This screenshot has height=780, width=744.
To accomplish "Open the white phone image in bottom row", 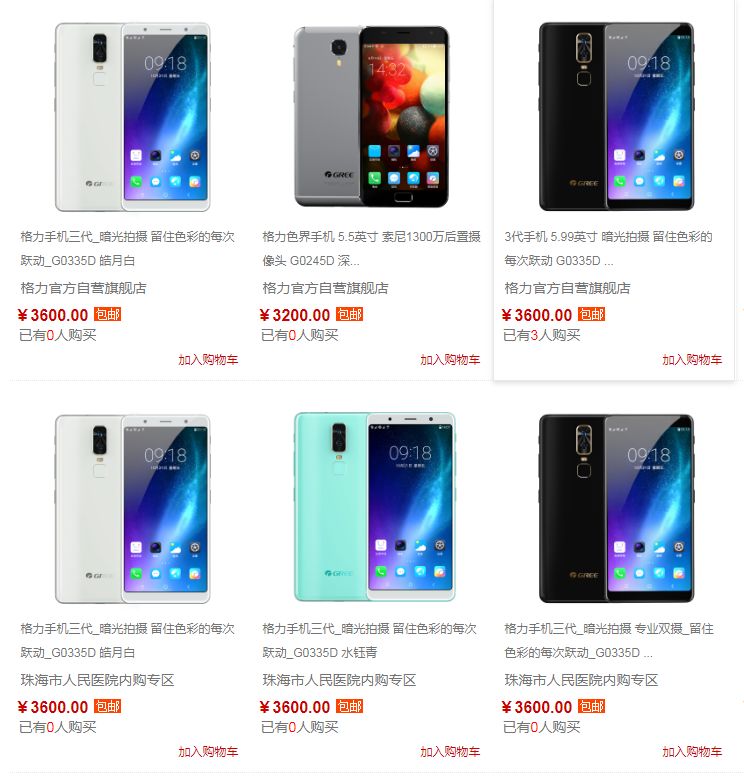I will point(132,509).
